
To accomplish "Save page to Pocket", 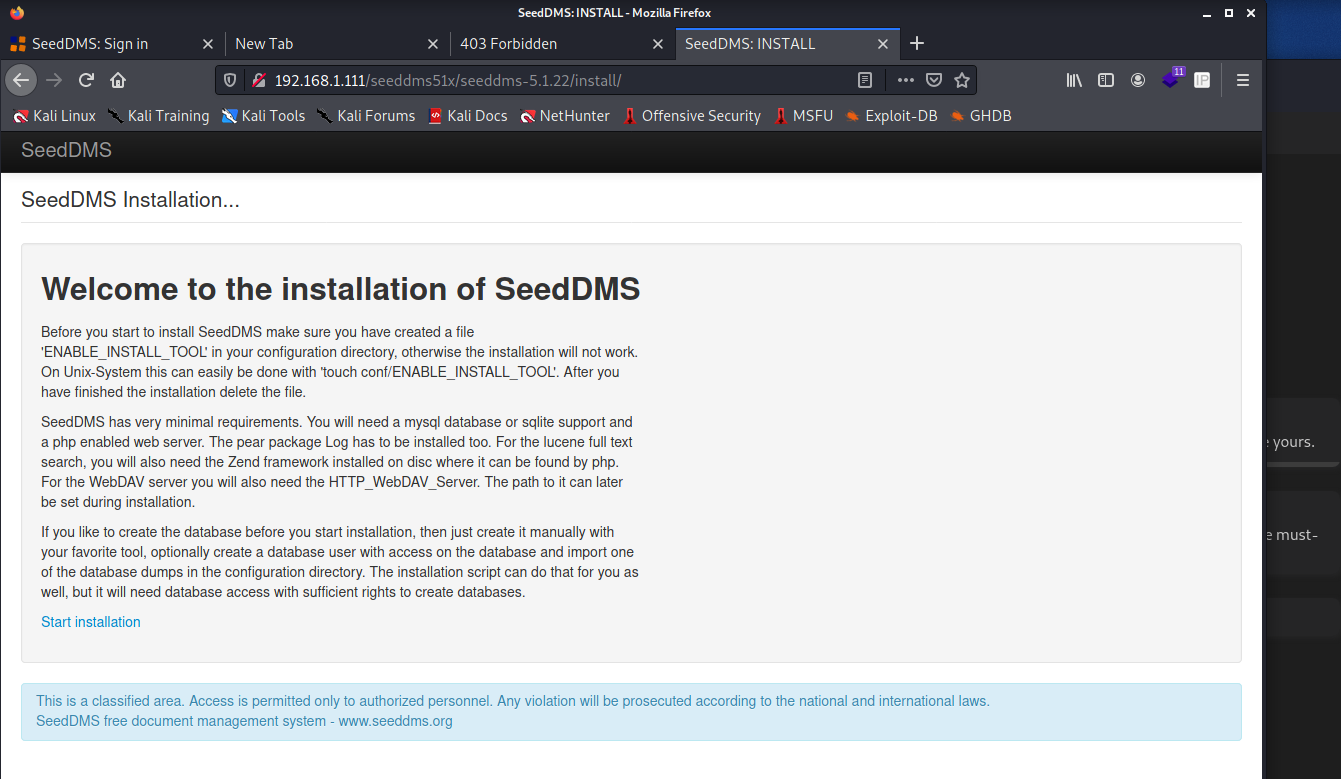I will (x=933, y=80).
